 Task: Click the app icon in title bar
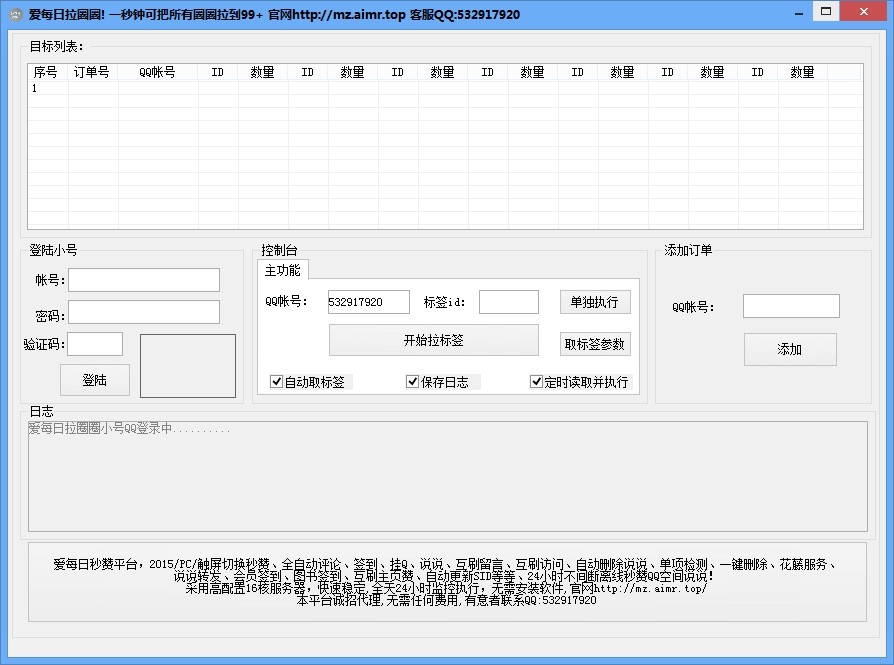(x=15, y=14)
